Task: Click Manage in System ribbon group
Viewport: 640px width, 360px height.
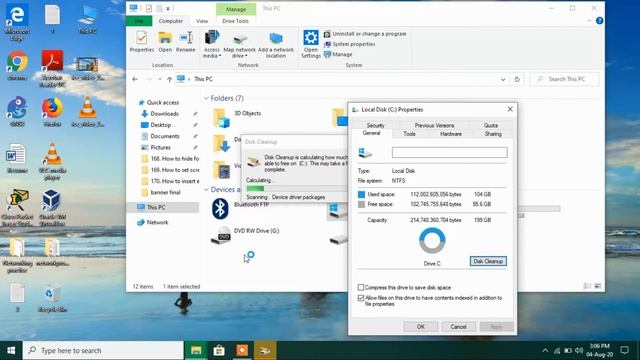Action: (x=338, y=54)
